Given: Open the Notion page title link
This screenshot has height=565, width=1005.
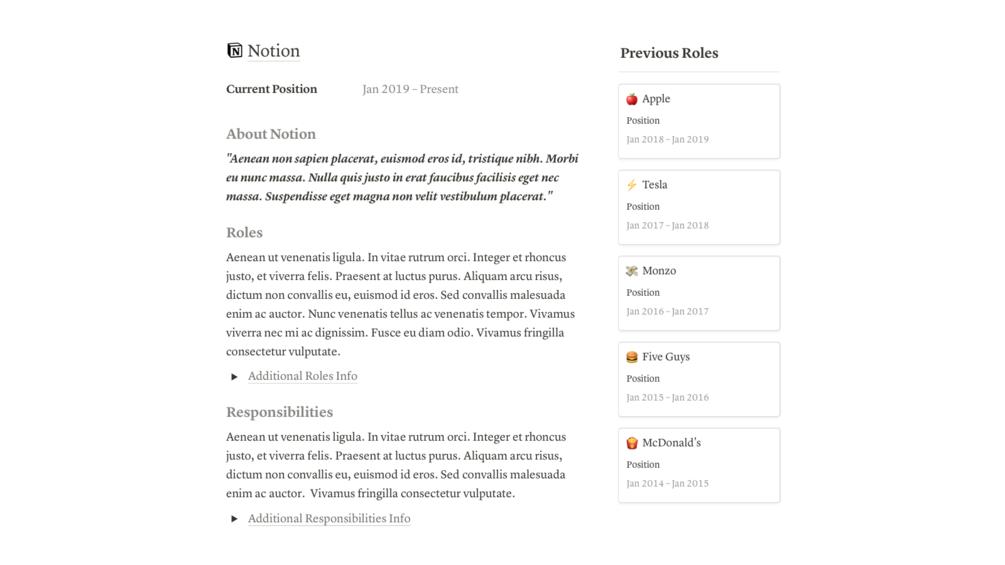Looking at the screenshot, I should 274,51.
